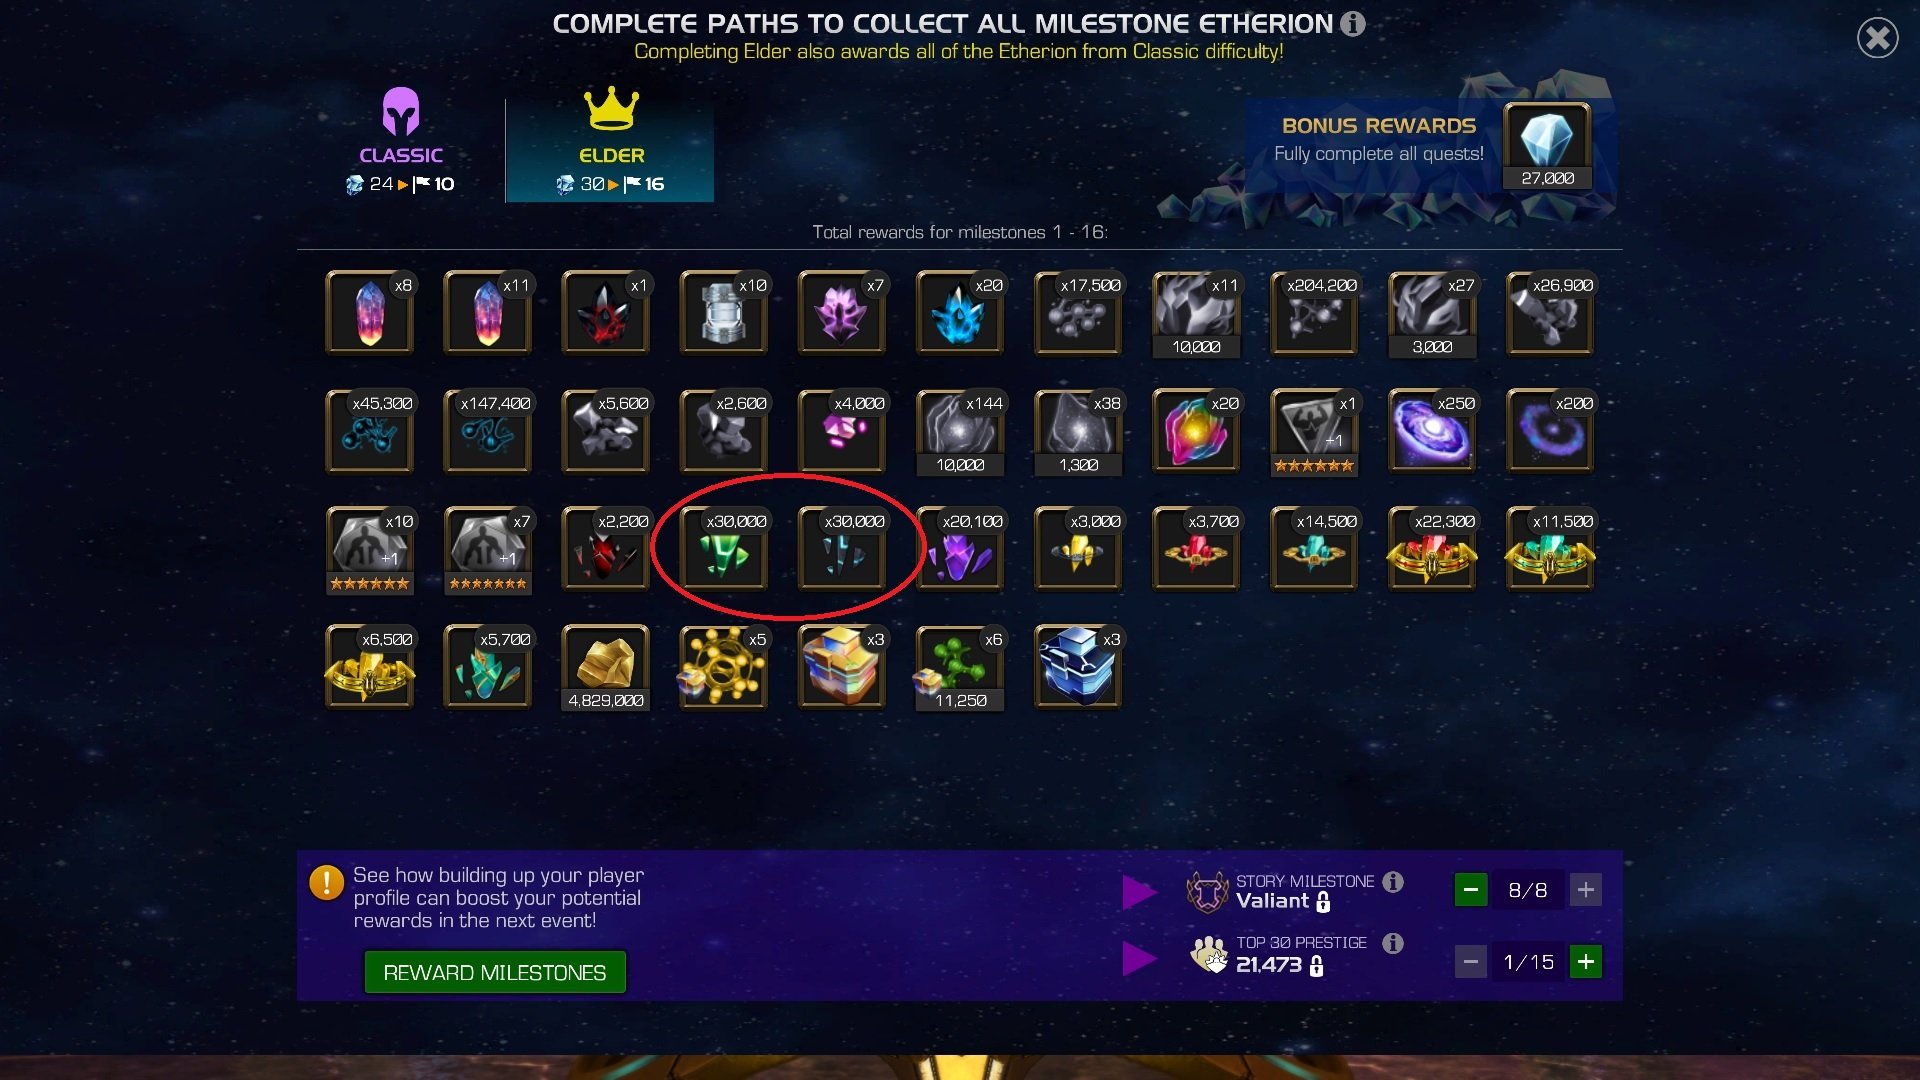The height and width of the screenshot is (1080, 1920).
Task: Select the Classic difficulty tab
Action: click(401, 141)
